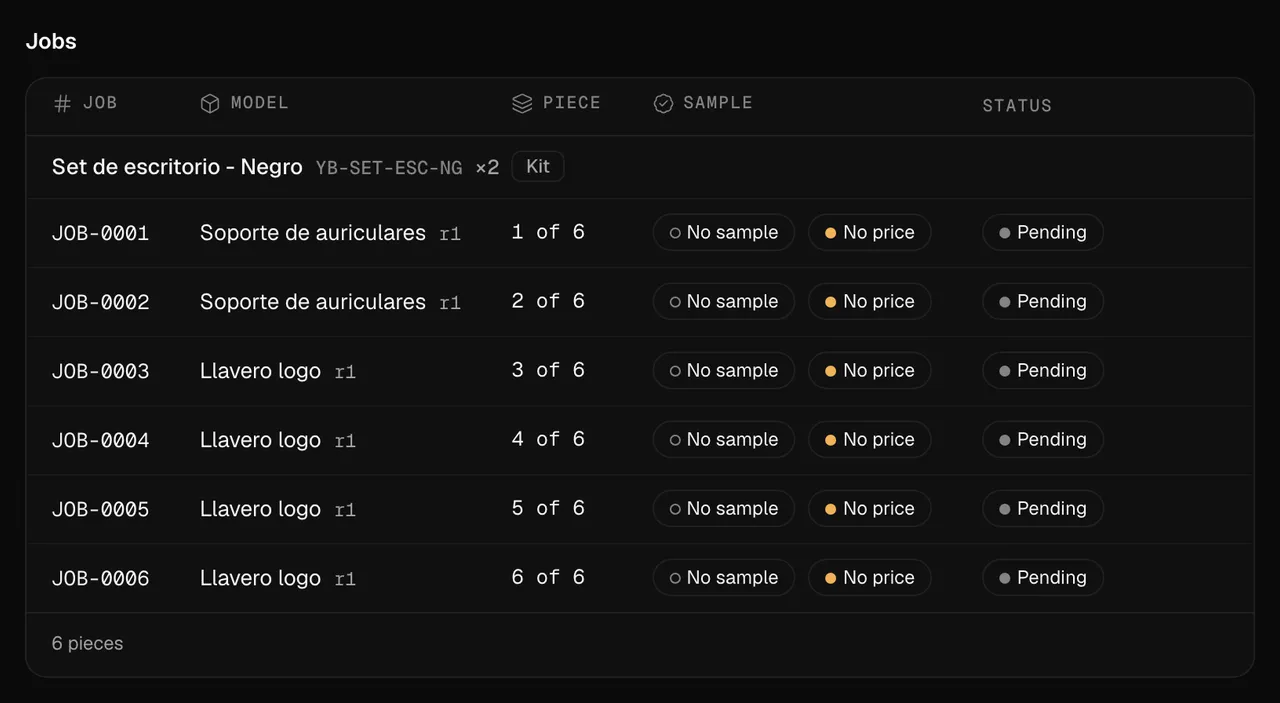Click the Jobs section heading
The height and width of the screenshot is (703, 1280).
tap(51, 41)
